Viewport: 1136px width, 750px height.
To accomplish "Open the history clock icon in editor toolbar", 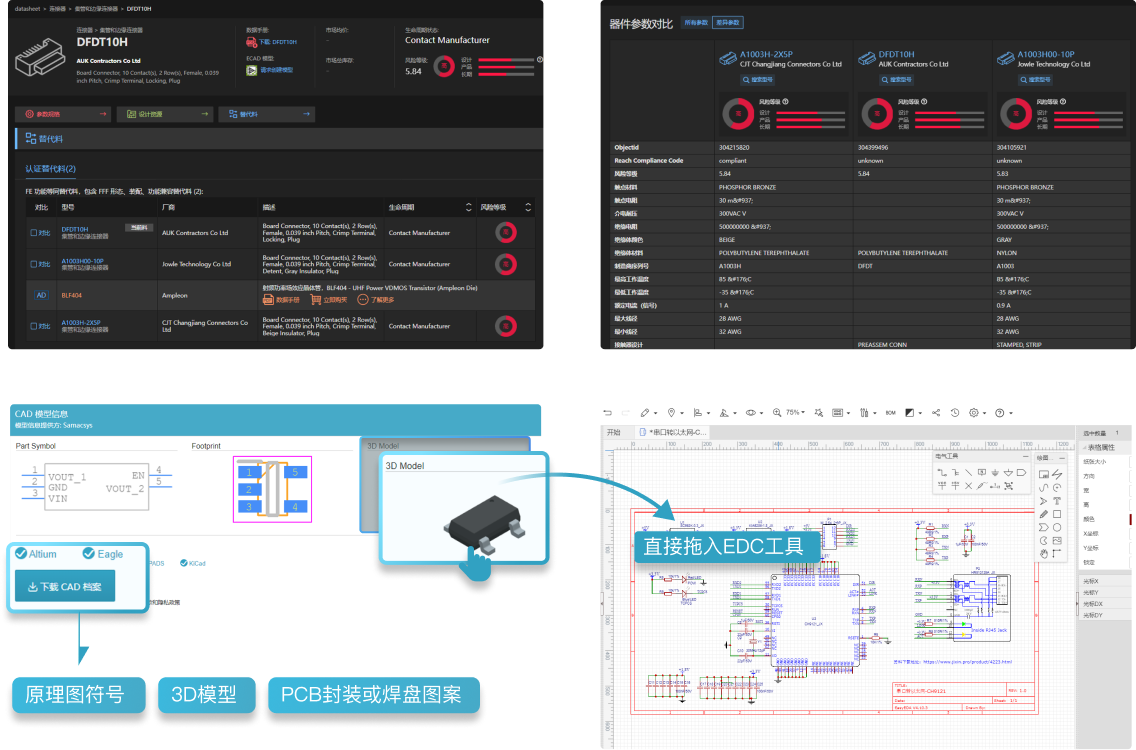I will 955,413.
